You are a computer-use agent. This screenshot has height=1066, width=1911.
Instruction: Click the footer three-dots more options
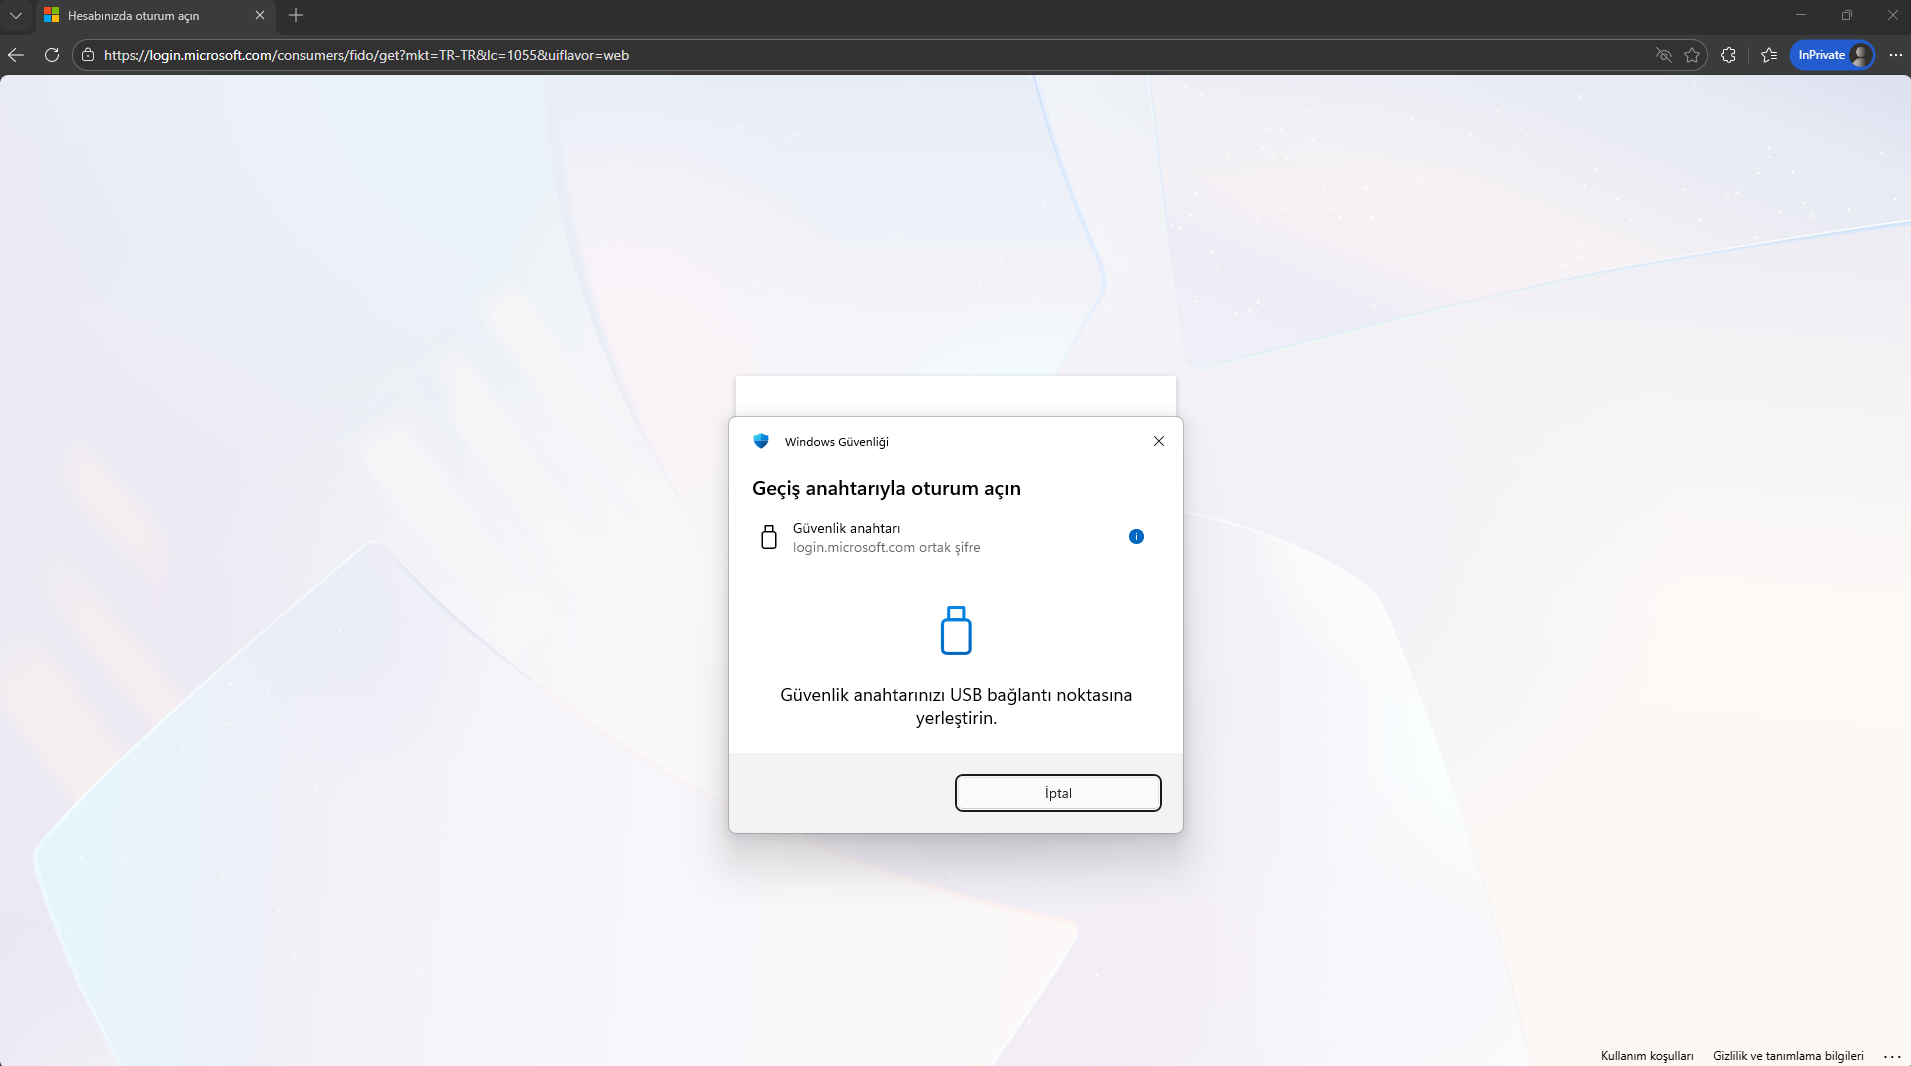pos(1892,1057)
